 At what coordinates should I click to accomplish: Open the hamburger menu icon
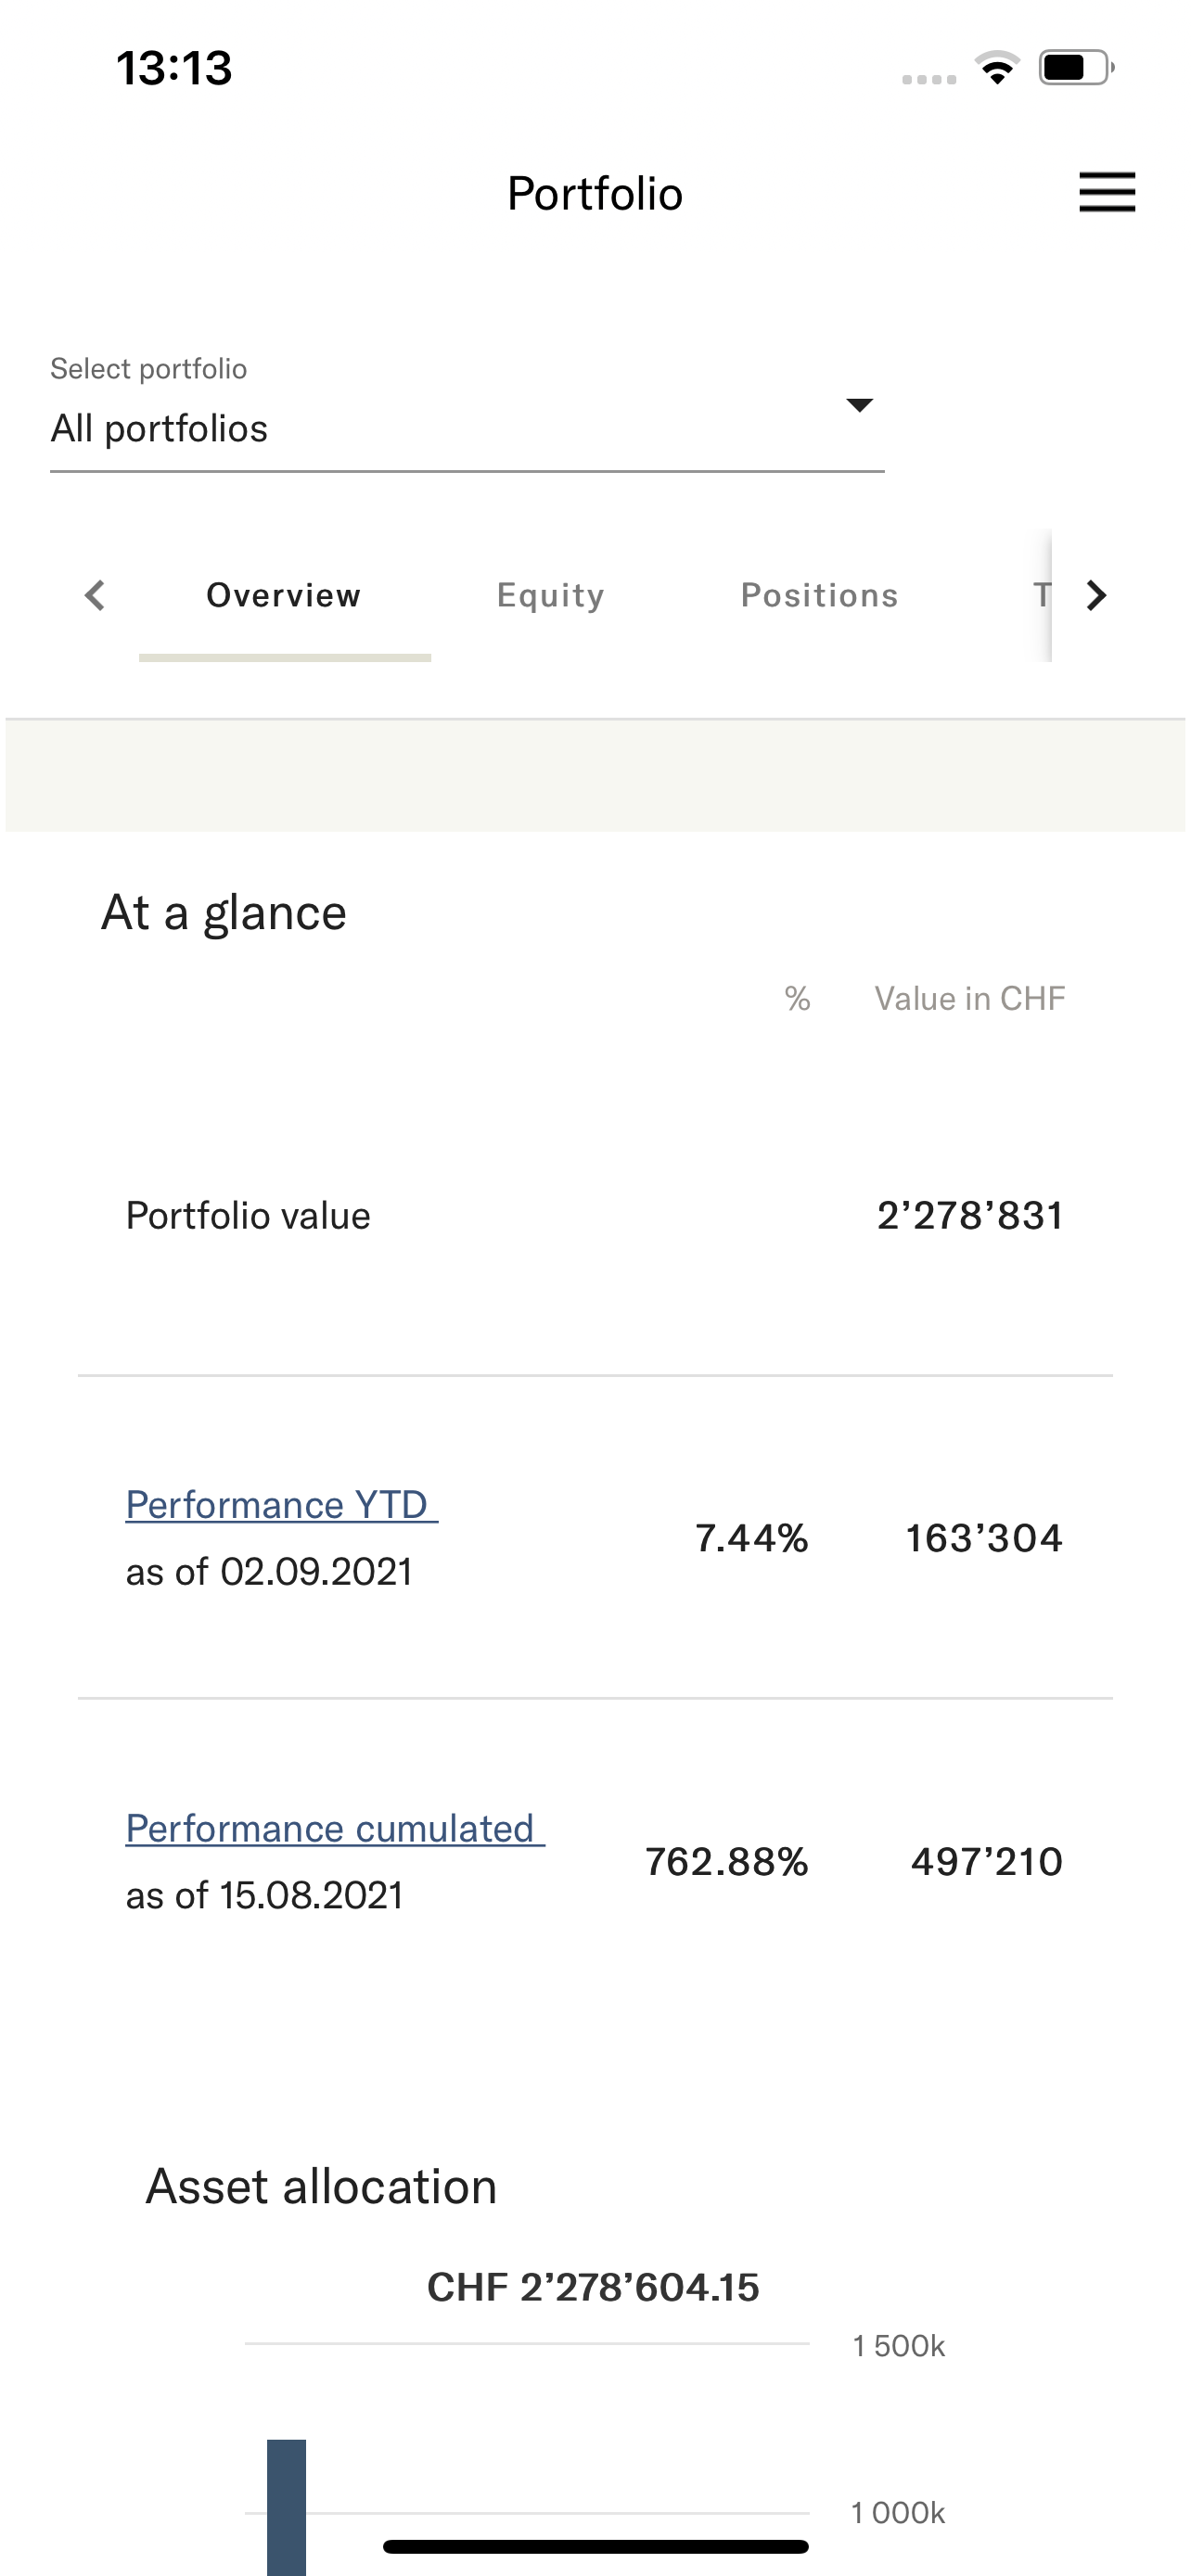coord(1107,192)
